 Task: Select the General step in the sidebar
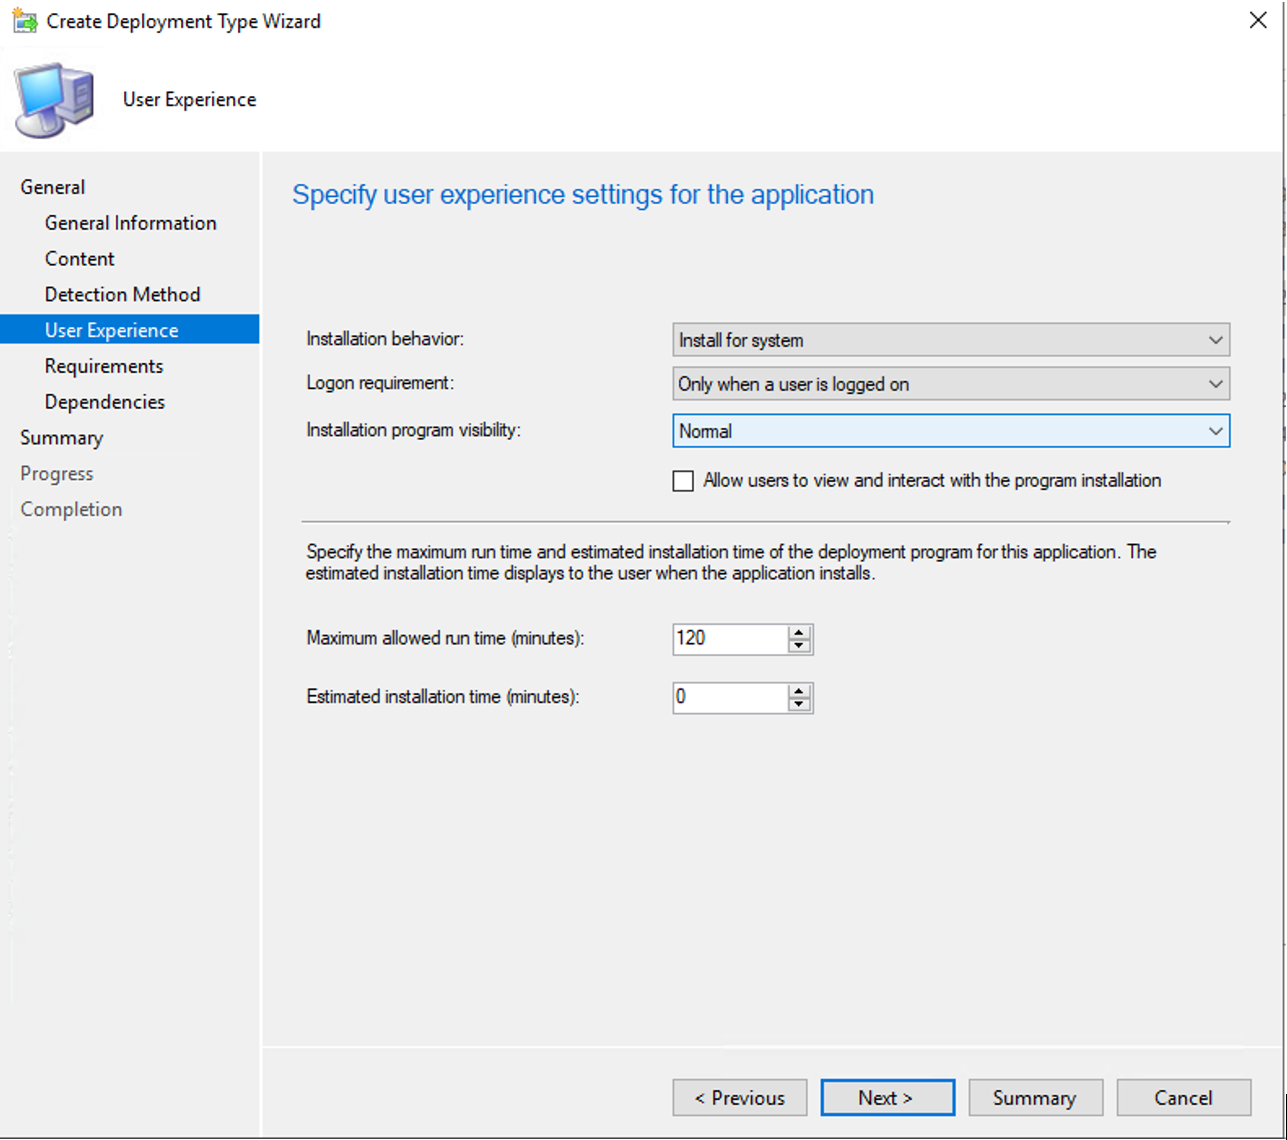click(x=53, y=187)
